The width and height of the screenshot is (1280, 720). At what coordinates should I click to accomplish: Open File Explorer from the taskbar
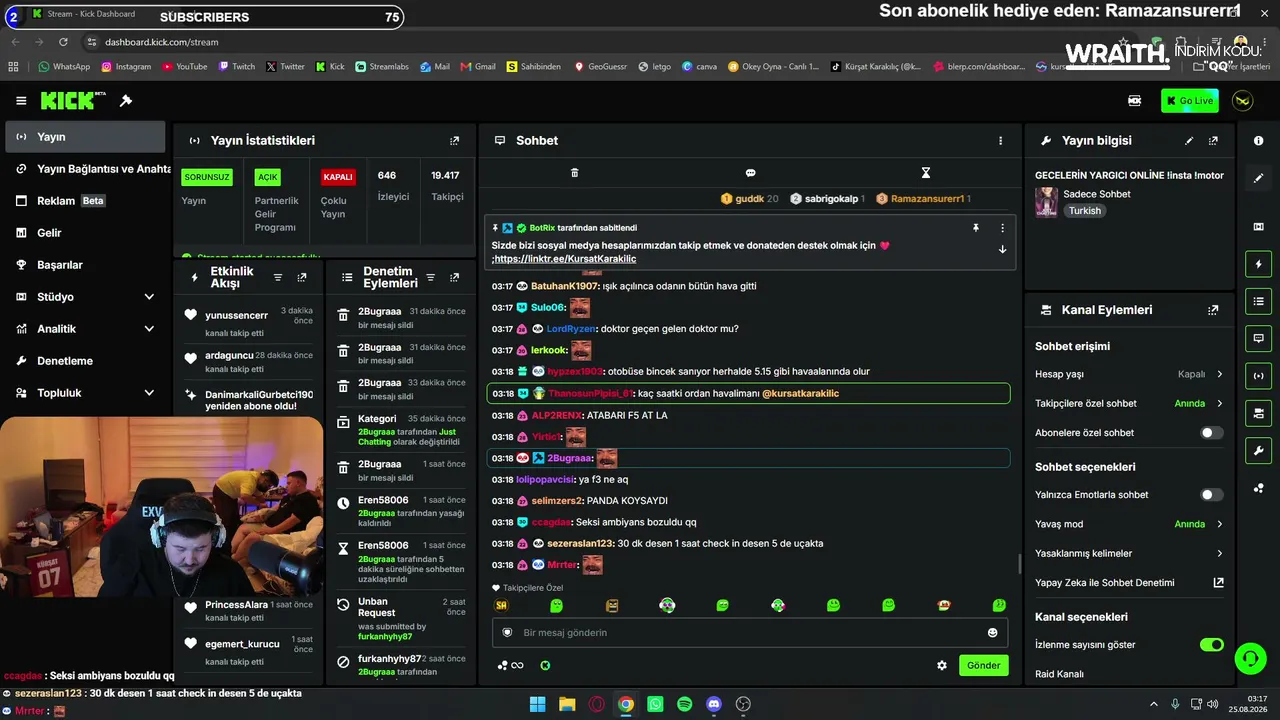tap(567, 704)
